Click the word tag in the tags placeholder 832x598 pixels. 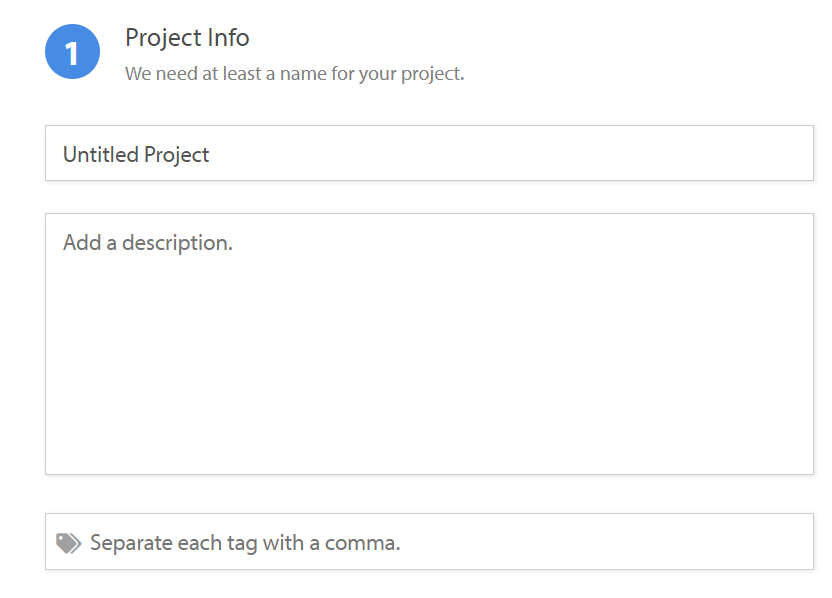click(x=242, y=544)
